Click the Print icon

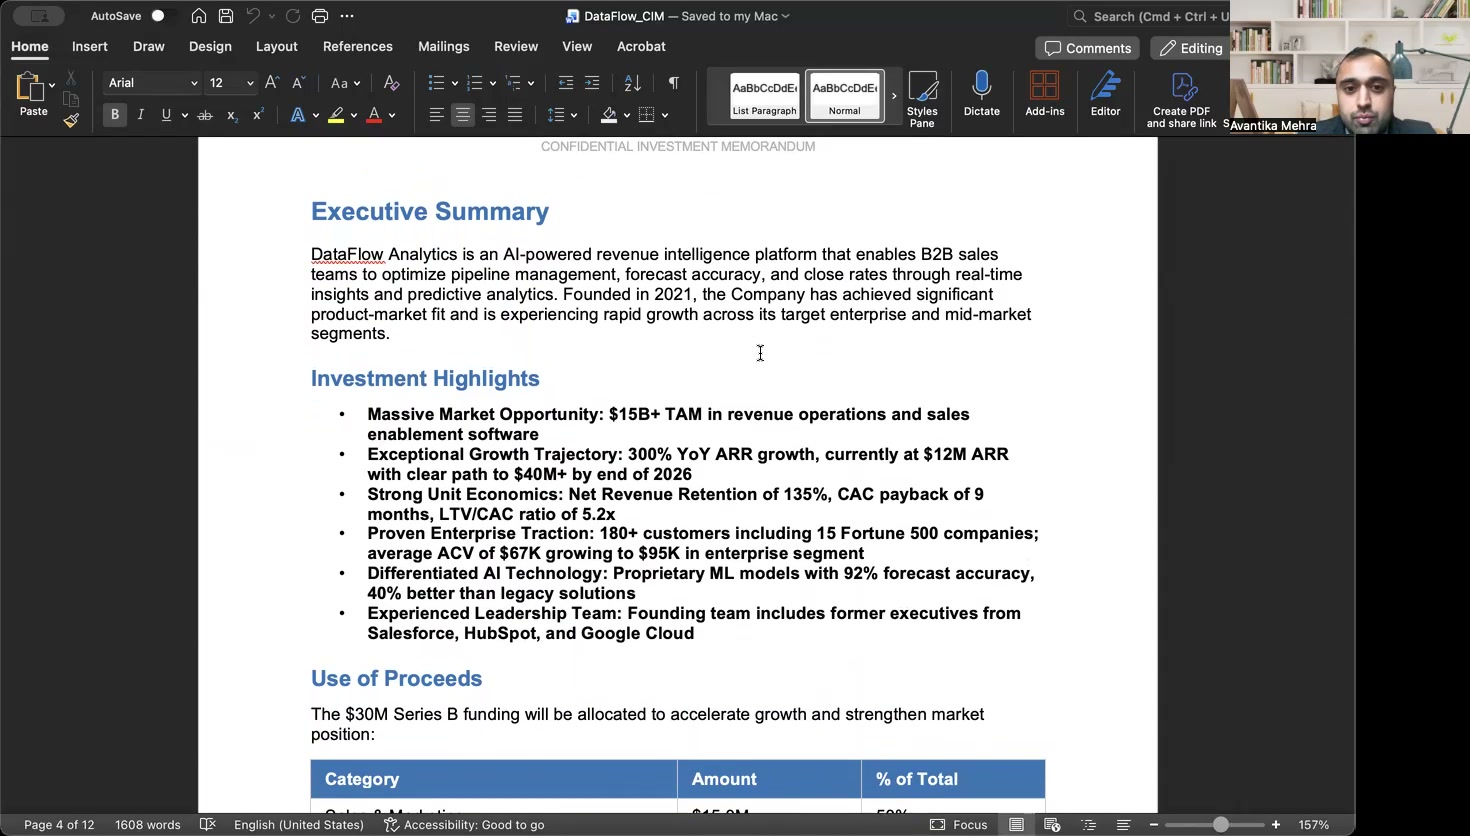point(320,16)
